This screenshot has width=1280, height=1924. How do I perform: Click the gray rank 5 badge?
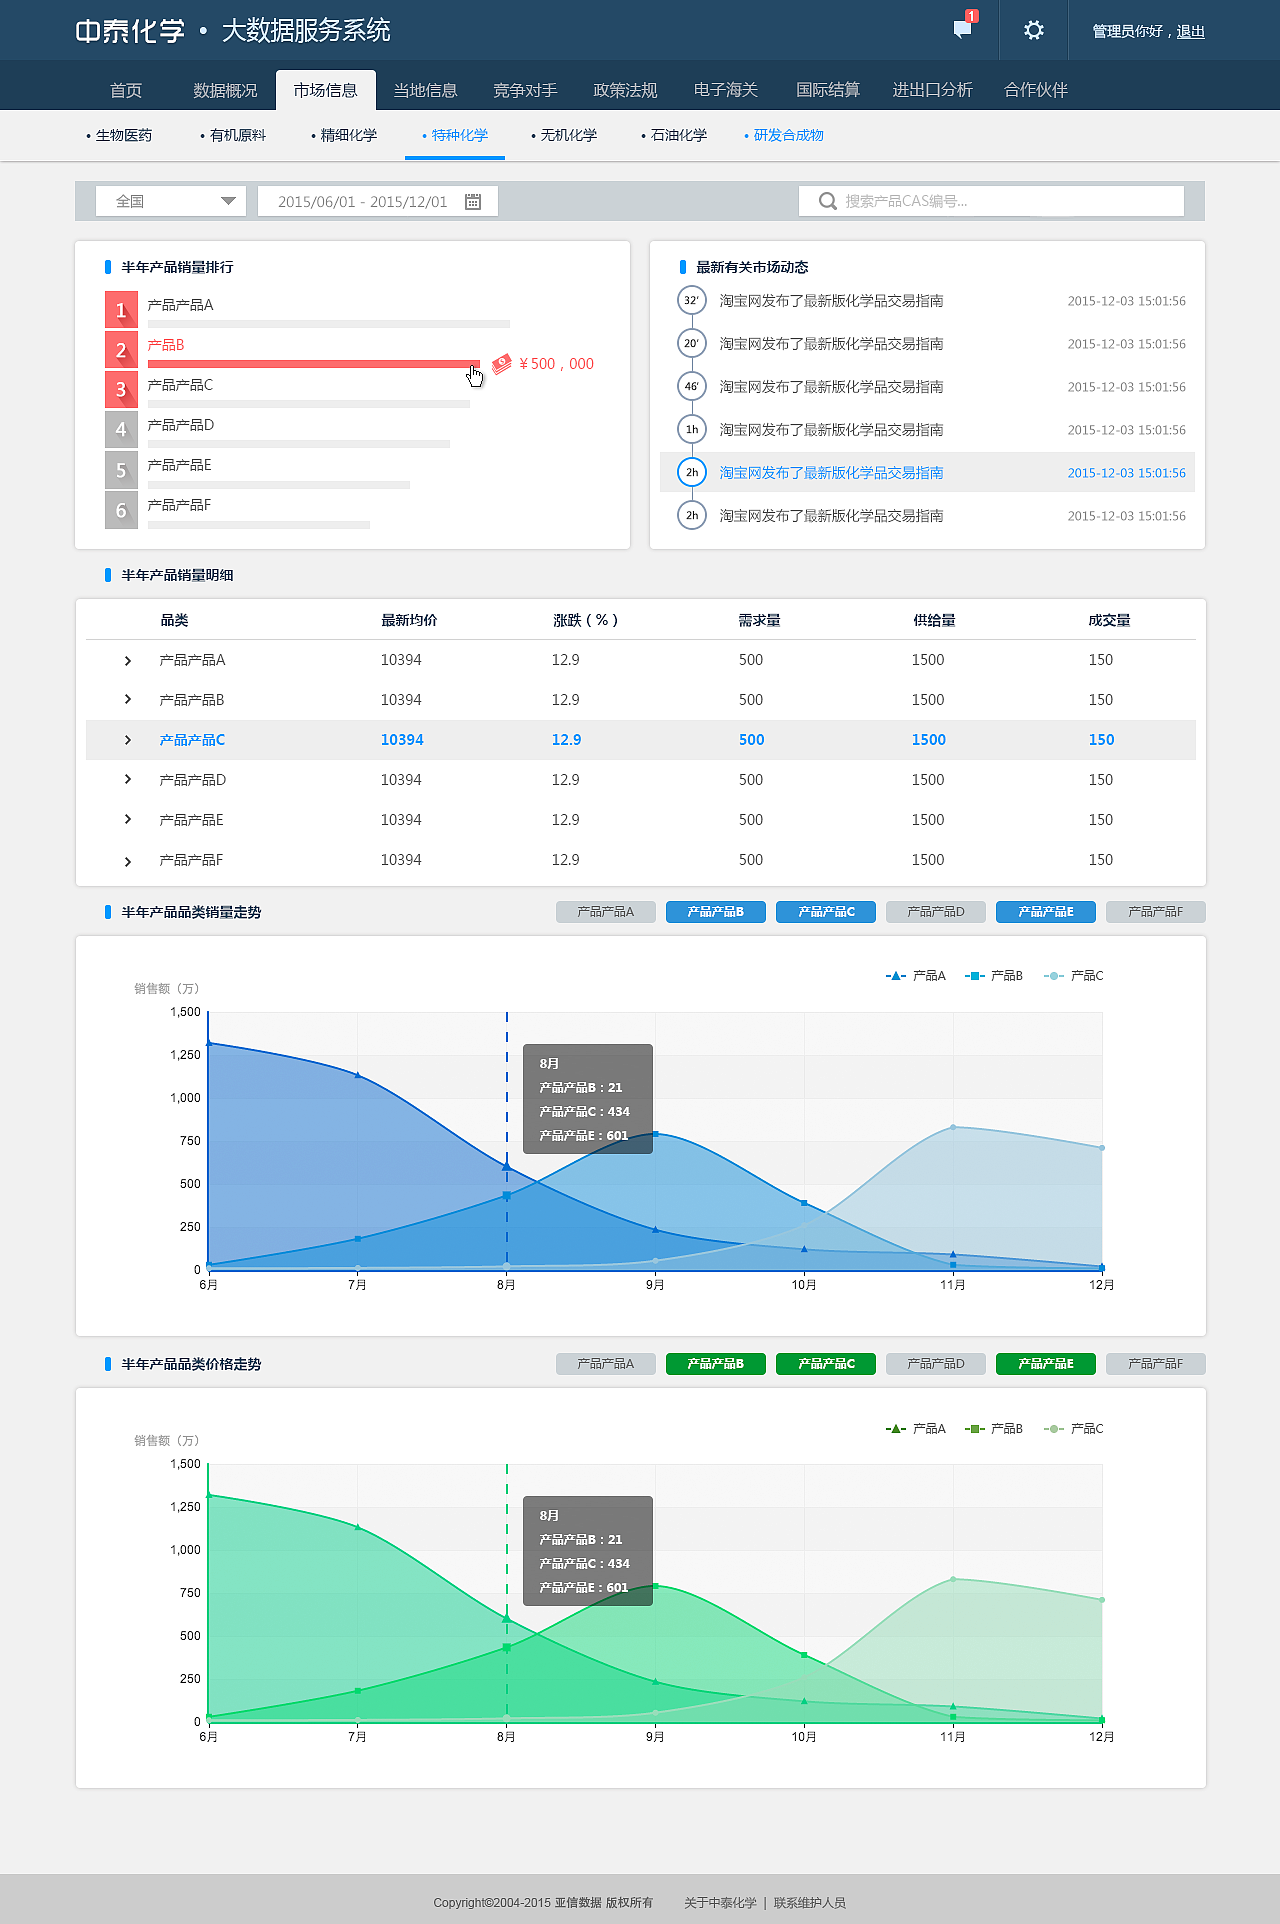tap(121, 469)
